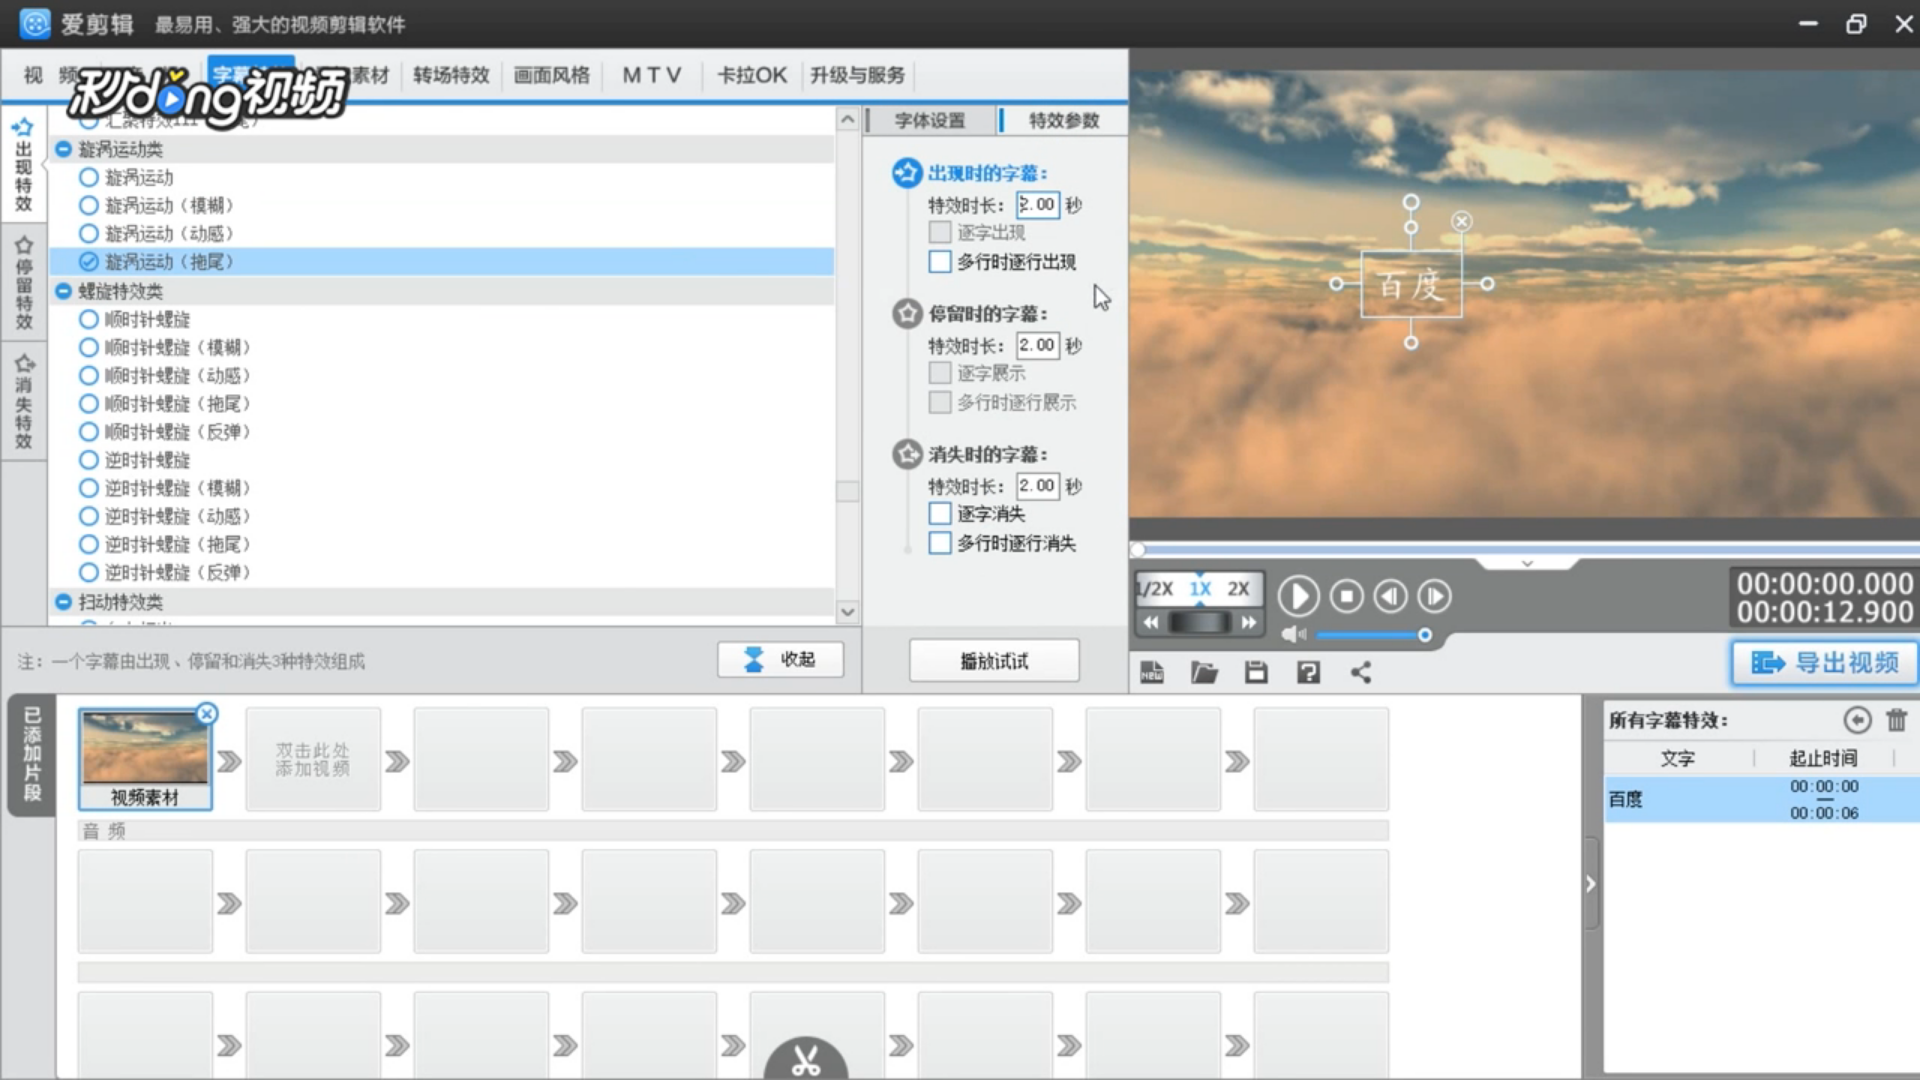Click the 已添加片段 side tab

point(32,755)
